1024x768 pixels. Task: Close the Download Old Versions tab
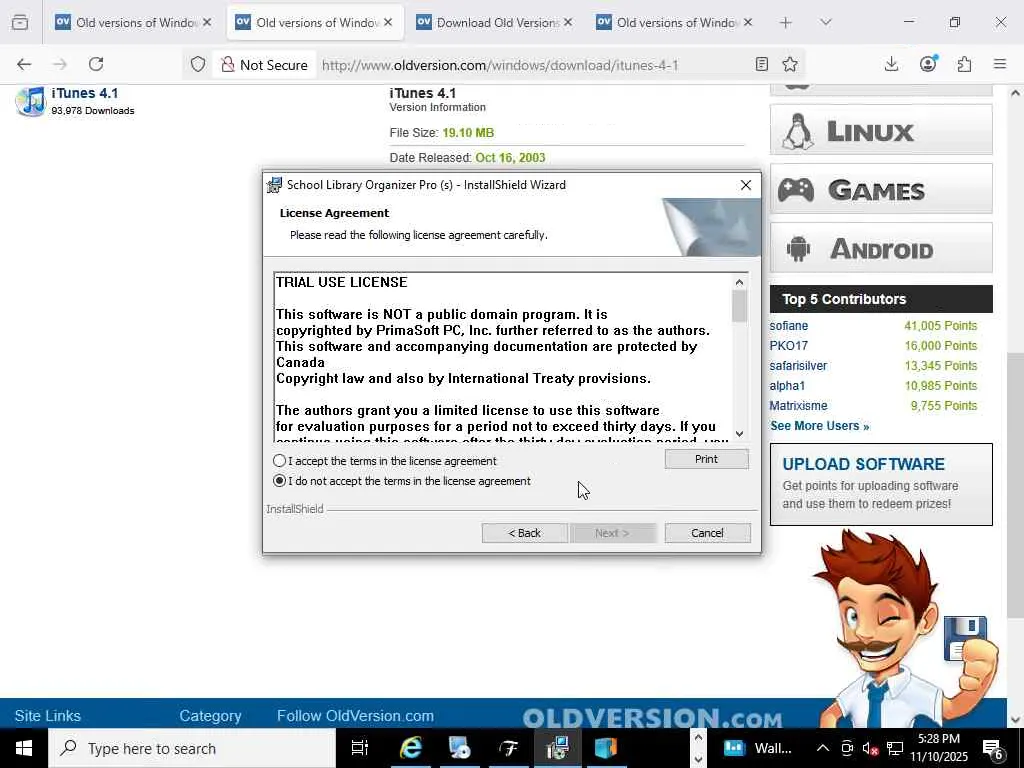click(x=568, y=22)
